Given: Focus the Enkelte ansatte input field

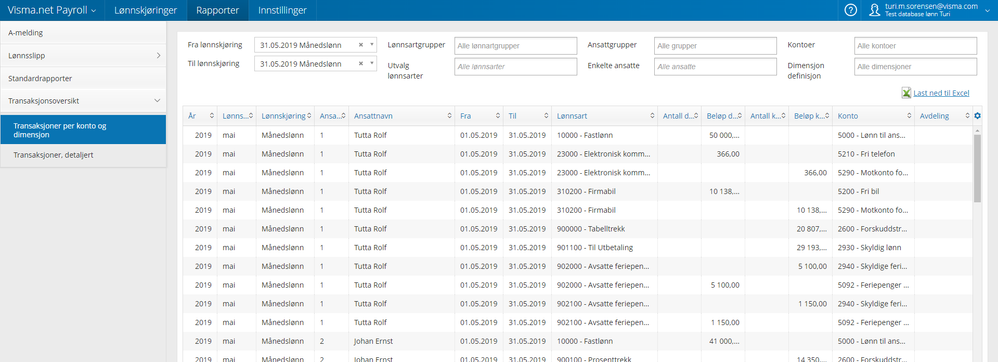Looking at the screenshot, I should 715,67.
